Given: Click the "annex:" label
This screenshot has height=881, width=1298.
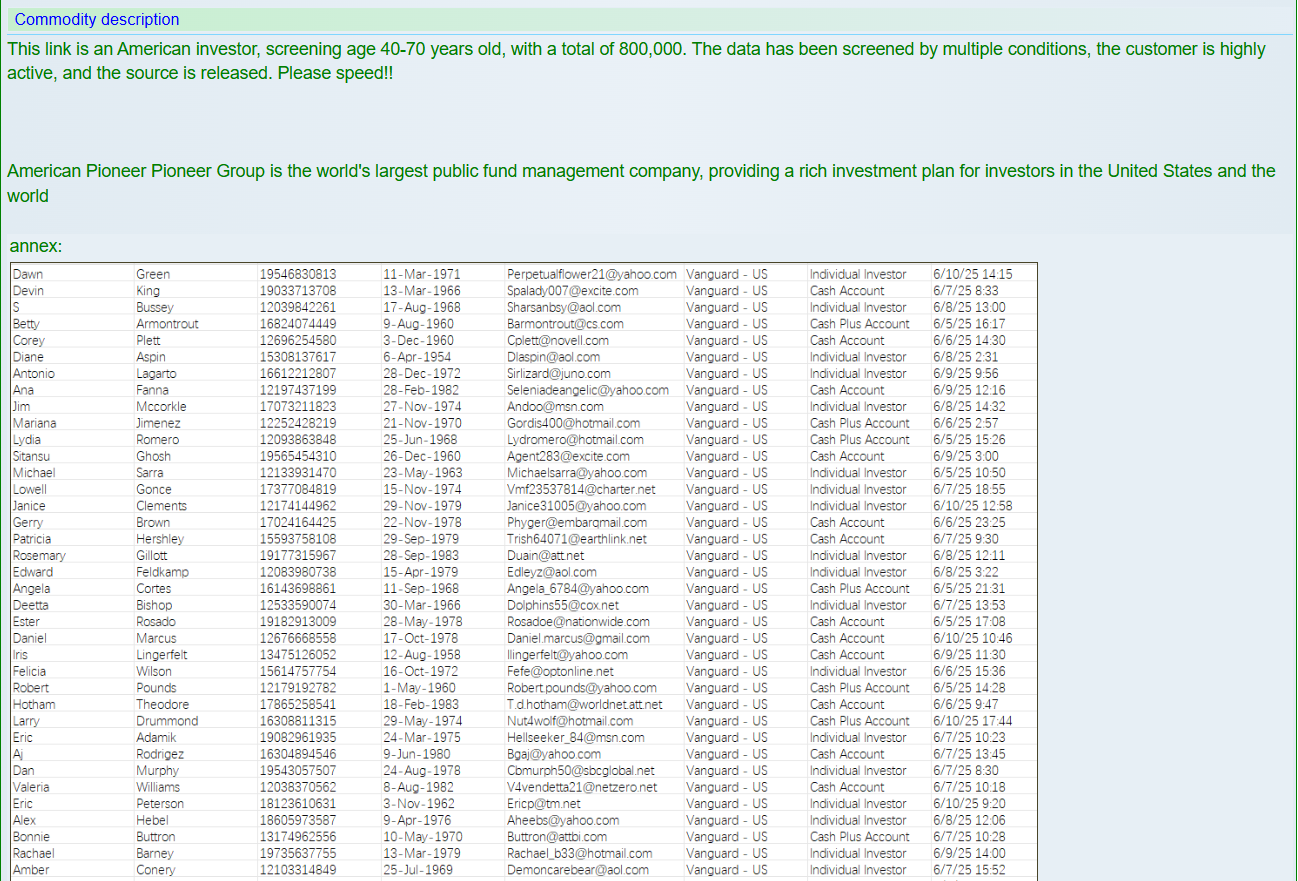Looking at the screenshot, I should tap(36, 246).
